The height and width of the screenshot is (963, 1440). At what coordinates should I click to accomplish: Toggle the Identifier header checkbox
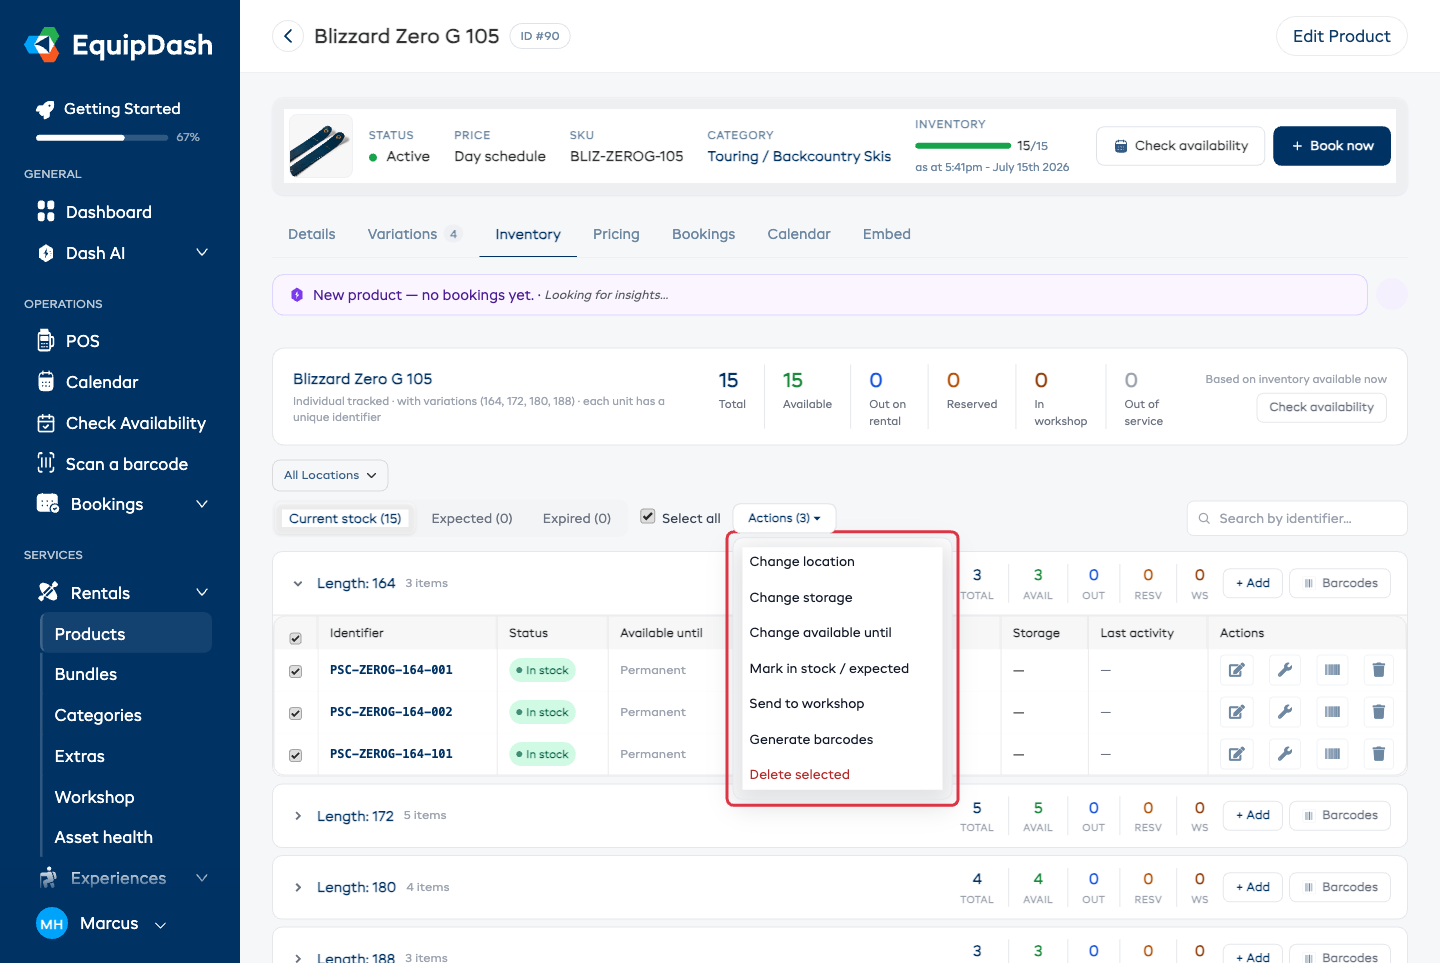295,638
